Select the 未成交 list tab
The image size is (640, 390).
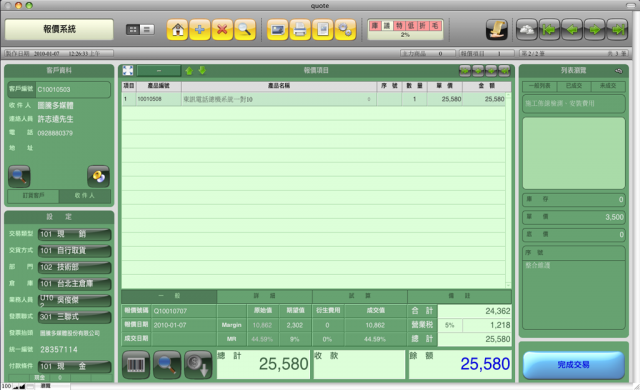coord(608,86)
